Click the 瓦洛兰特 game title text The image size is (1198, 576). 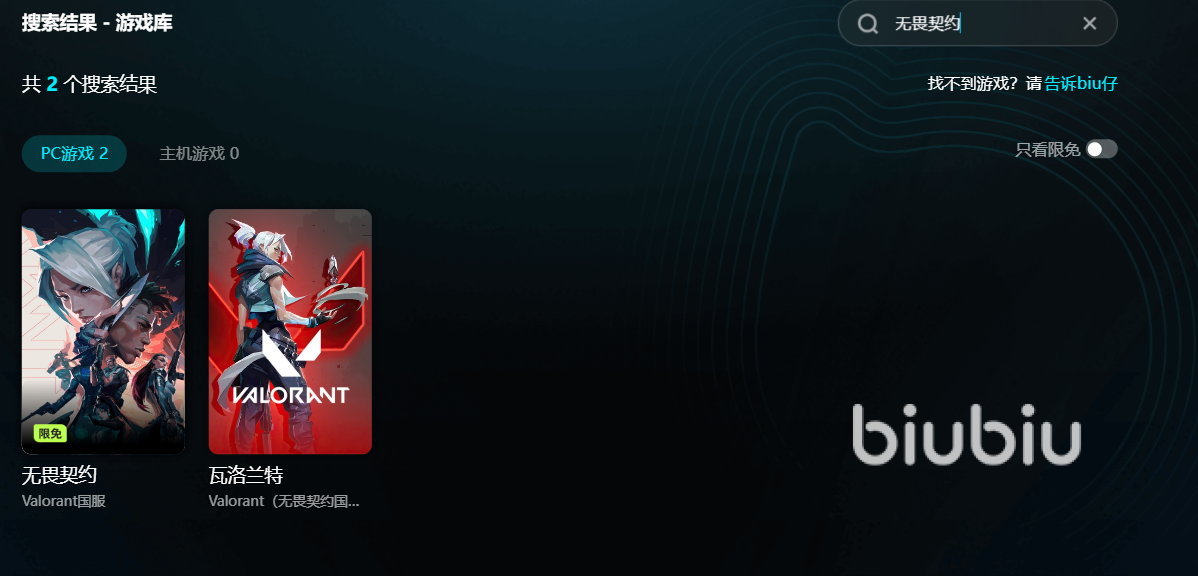click(x=246, y=476)
